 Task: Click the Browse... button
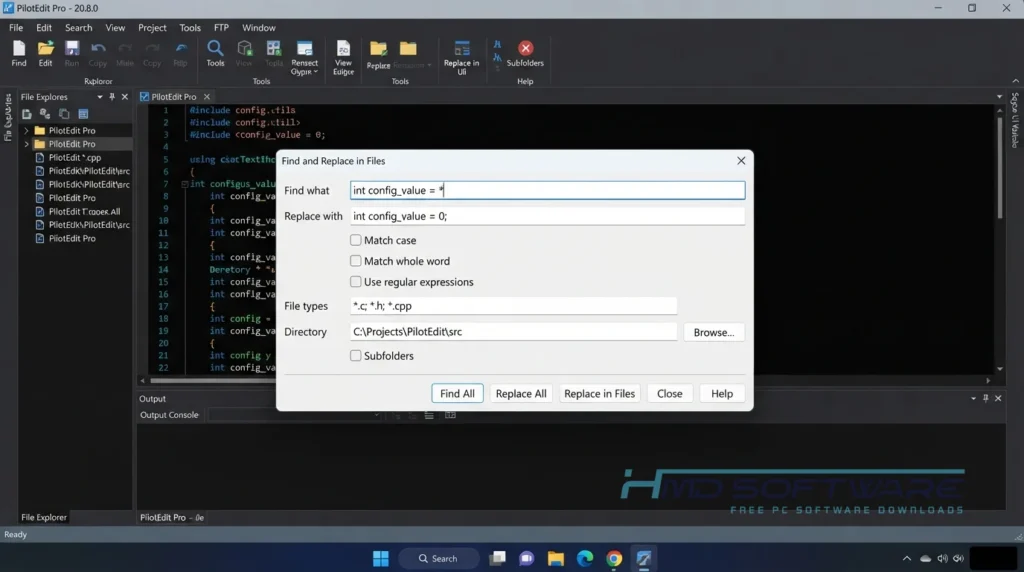[714, 332]
